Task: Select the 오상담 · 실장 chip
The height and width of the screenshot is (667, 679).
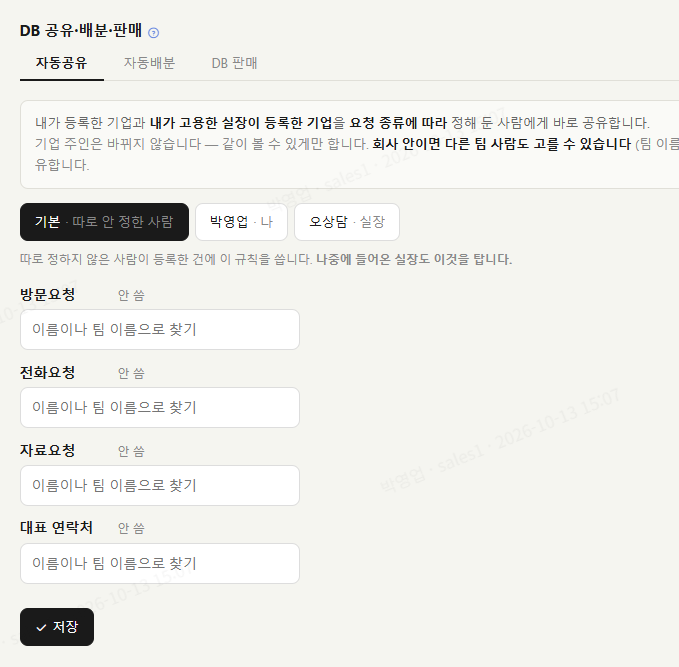Action: (x=347, y=222)
